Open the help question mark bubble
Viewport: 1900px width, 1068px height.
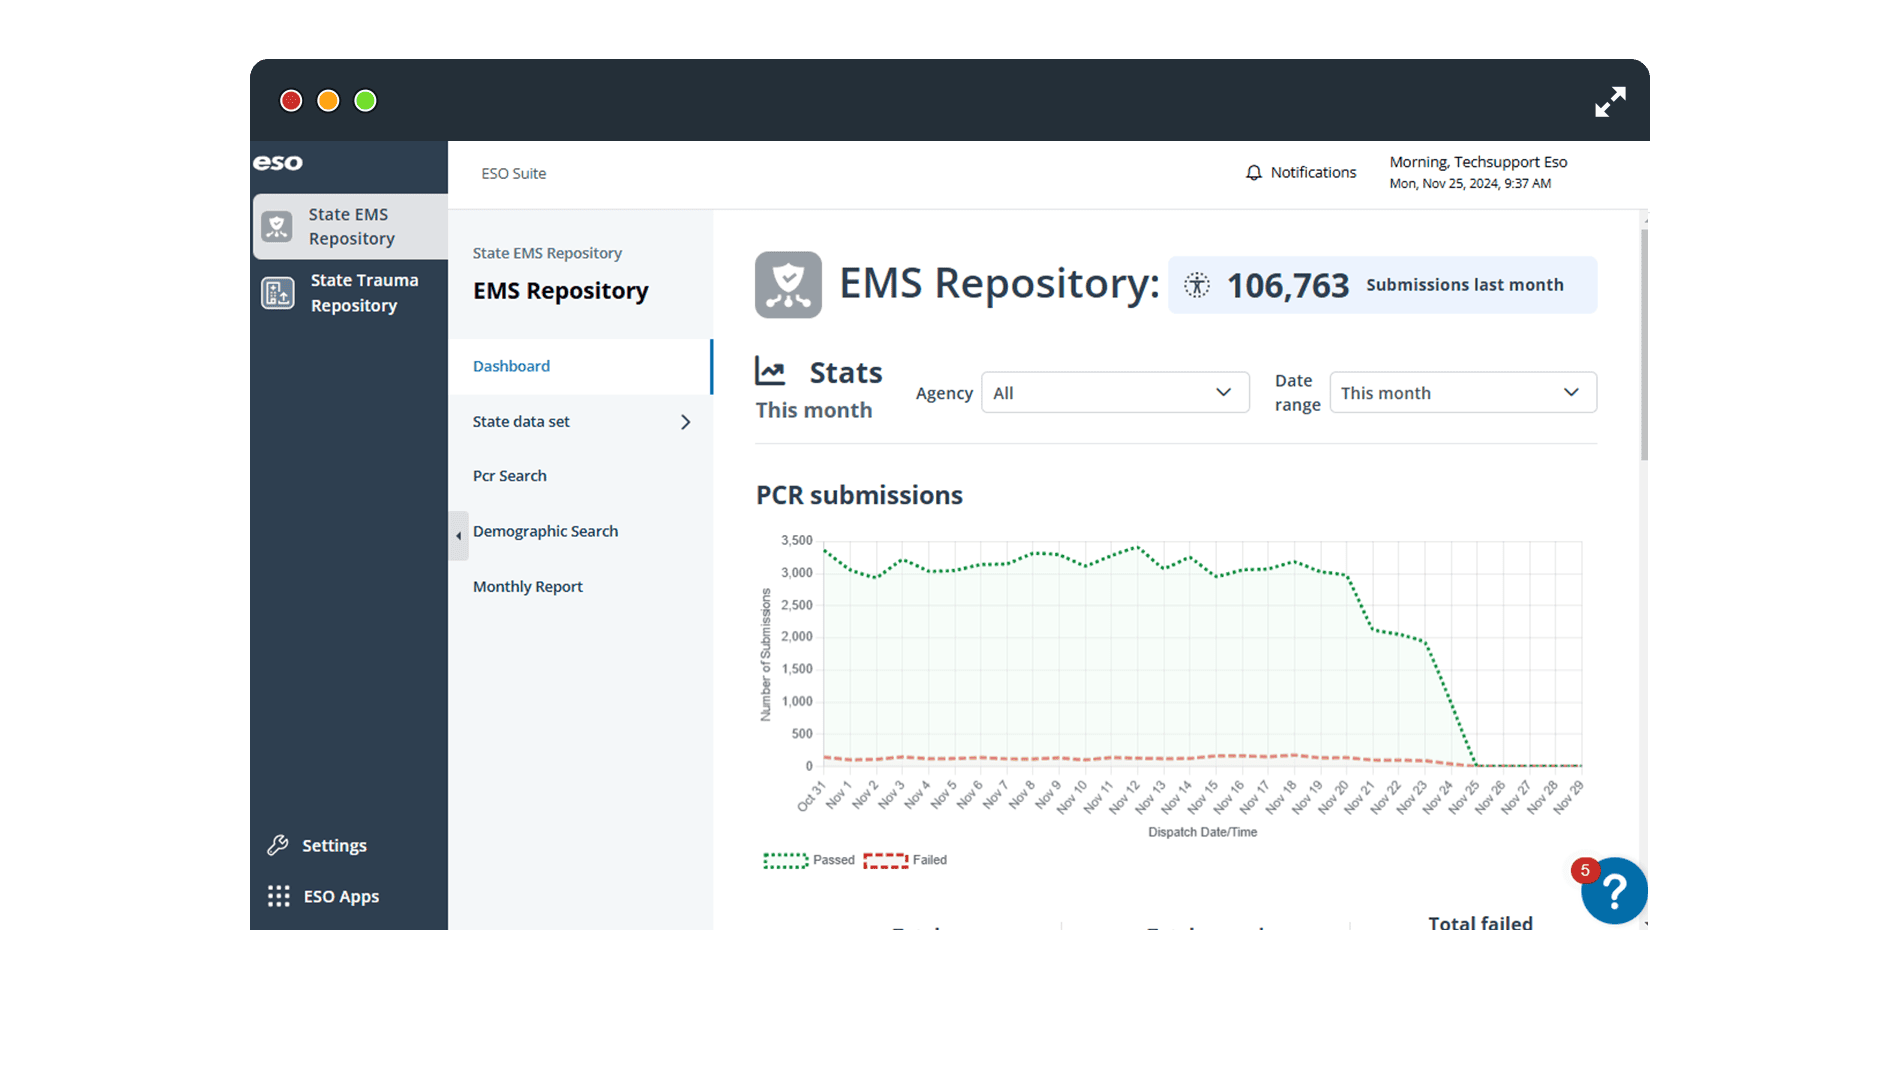point(1613,890)
